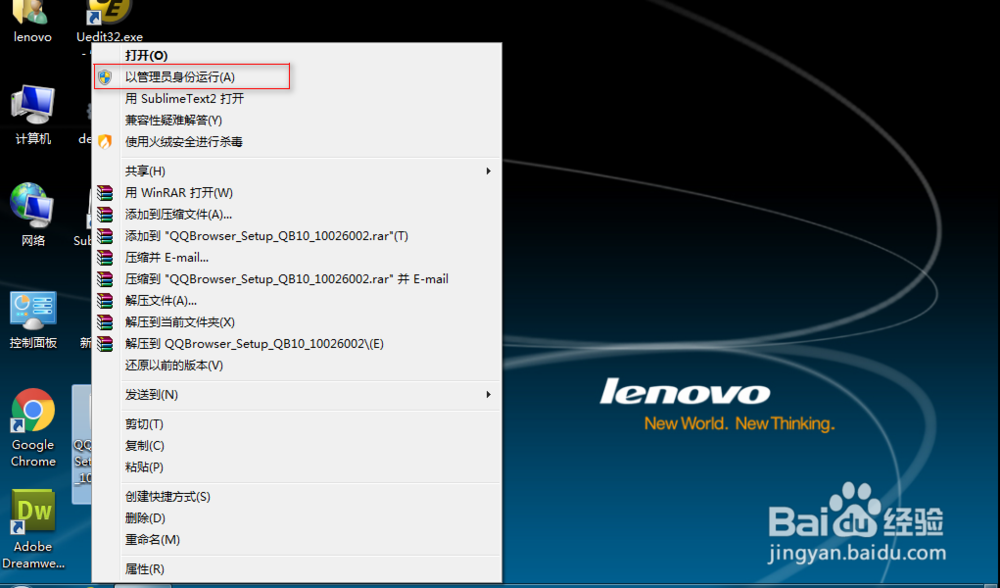The width and height of the screenshot is (1000, 588).
Task: Click the WinRAR icon next to 压缩并 E-mail...
Action: (105, 258)
